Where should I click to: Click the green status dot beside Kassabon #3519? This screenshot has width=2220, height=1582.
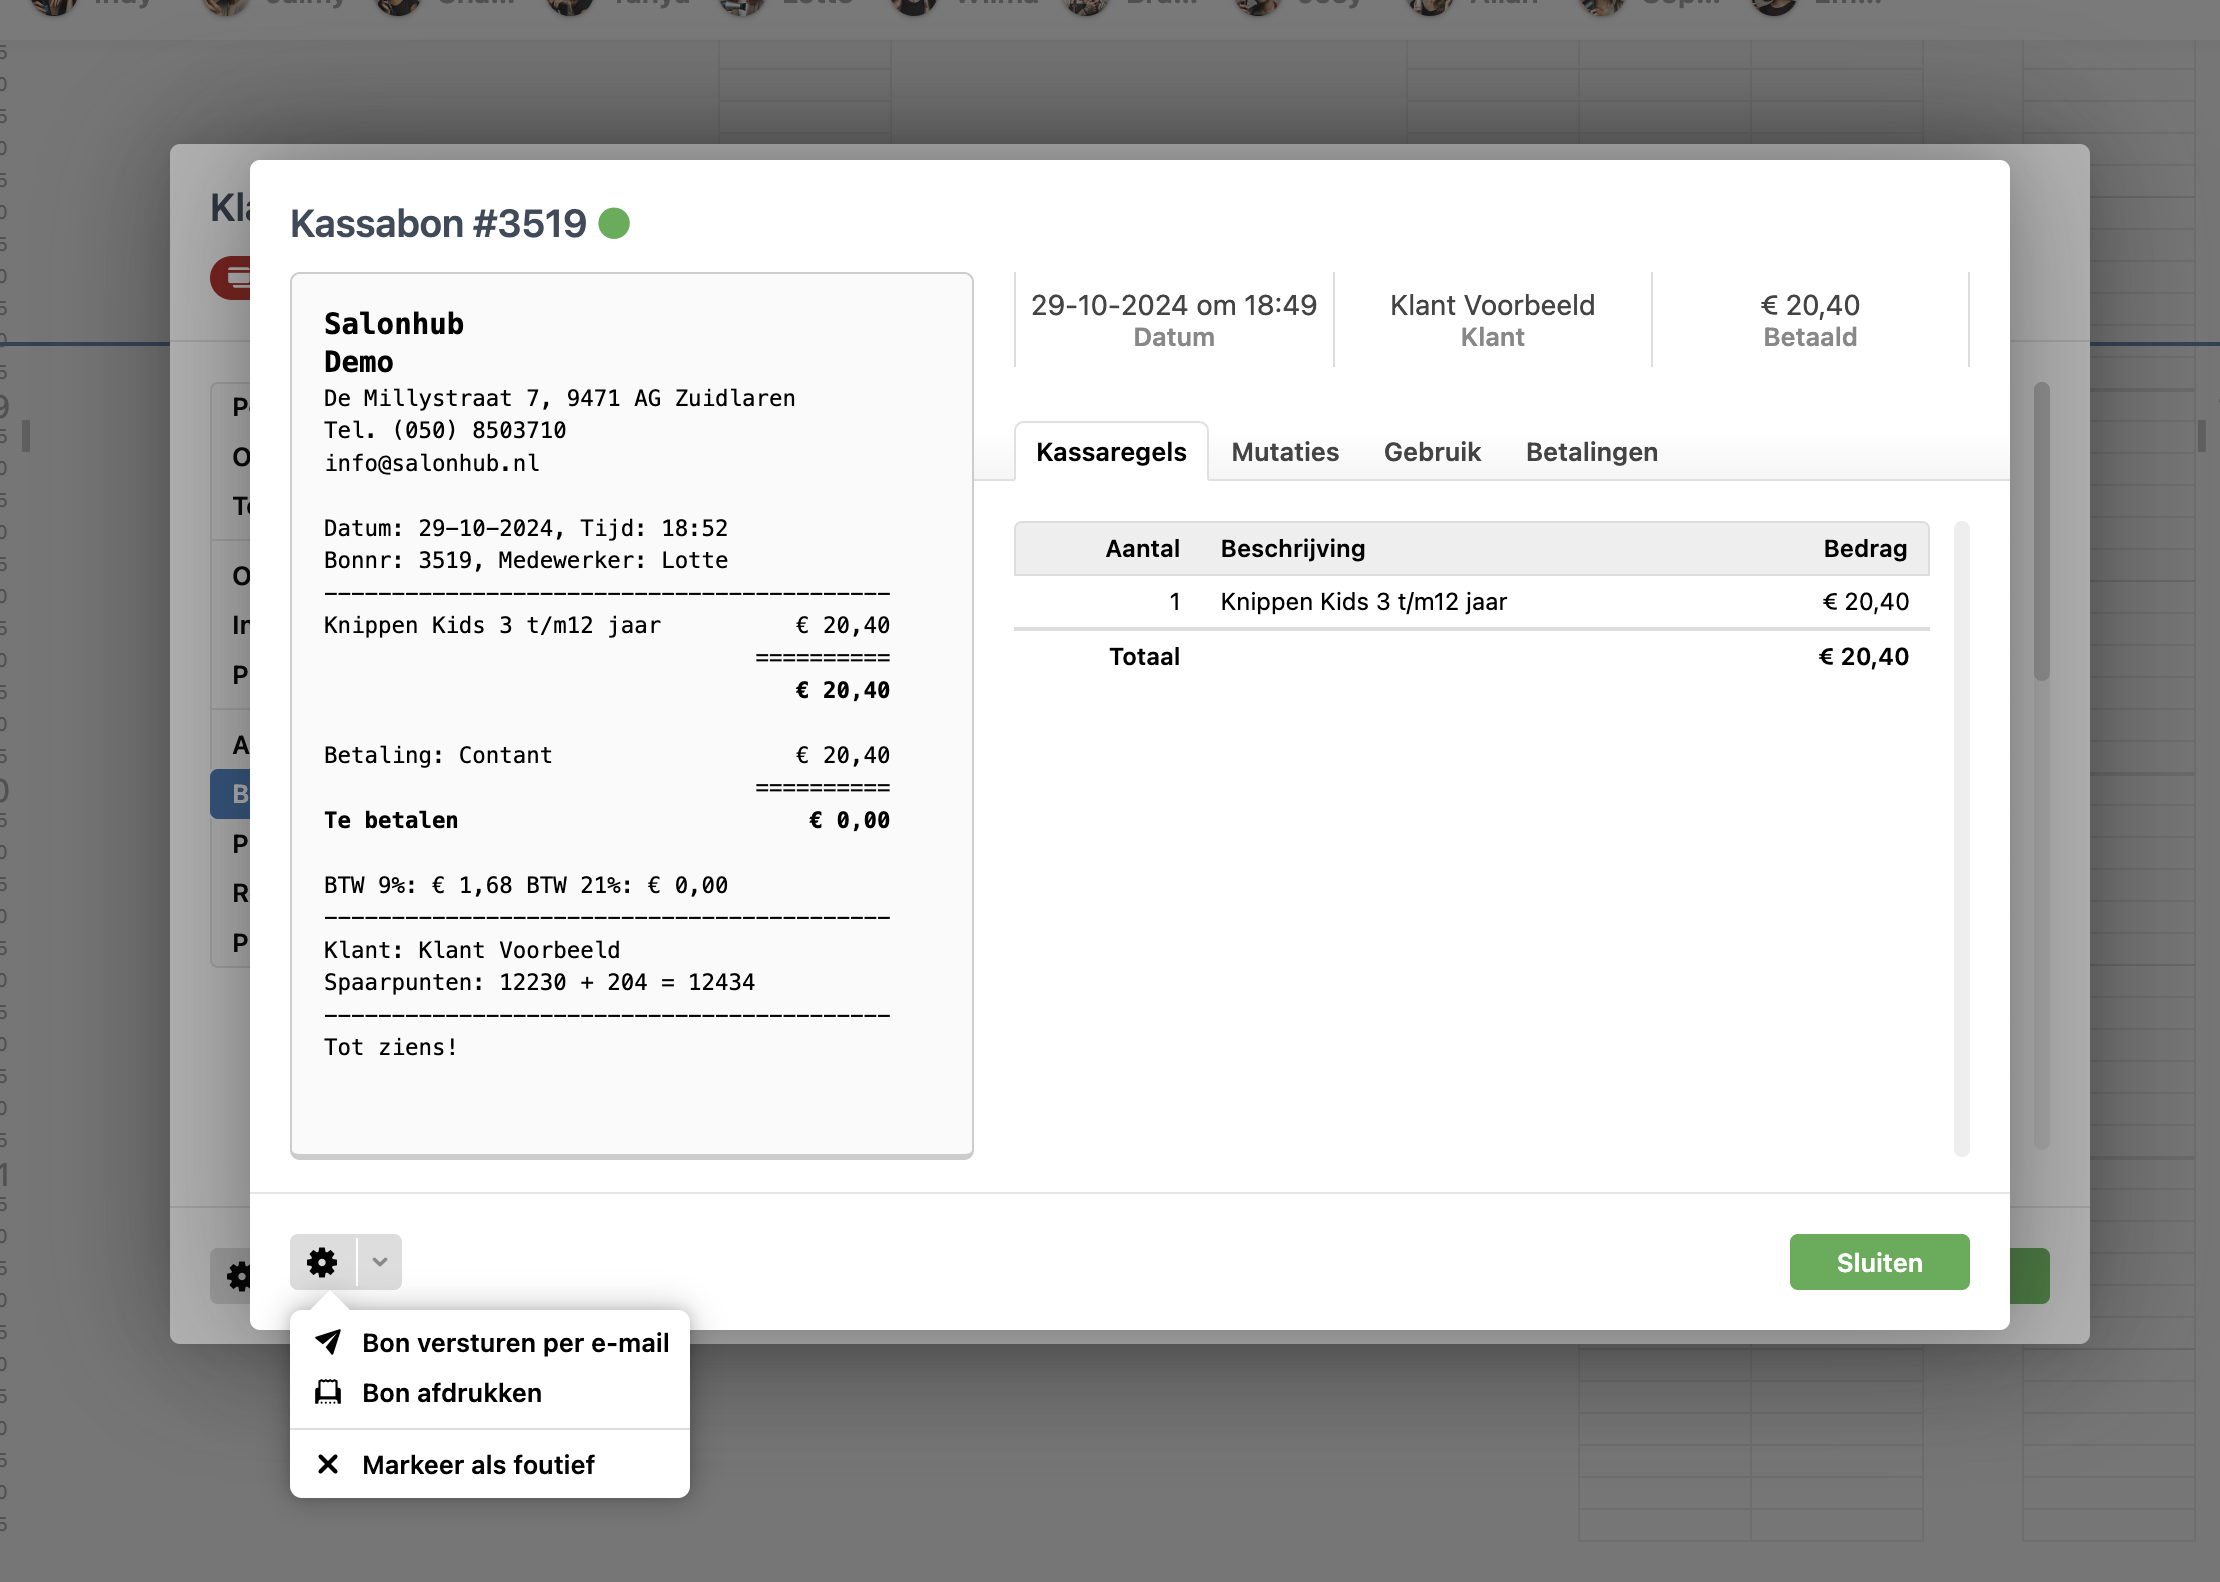tap(614, 223)
